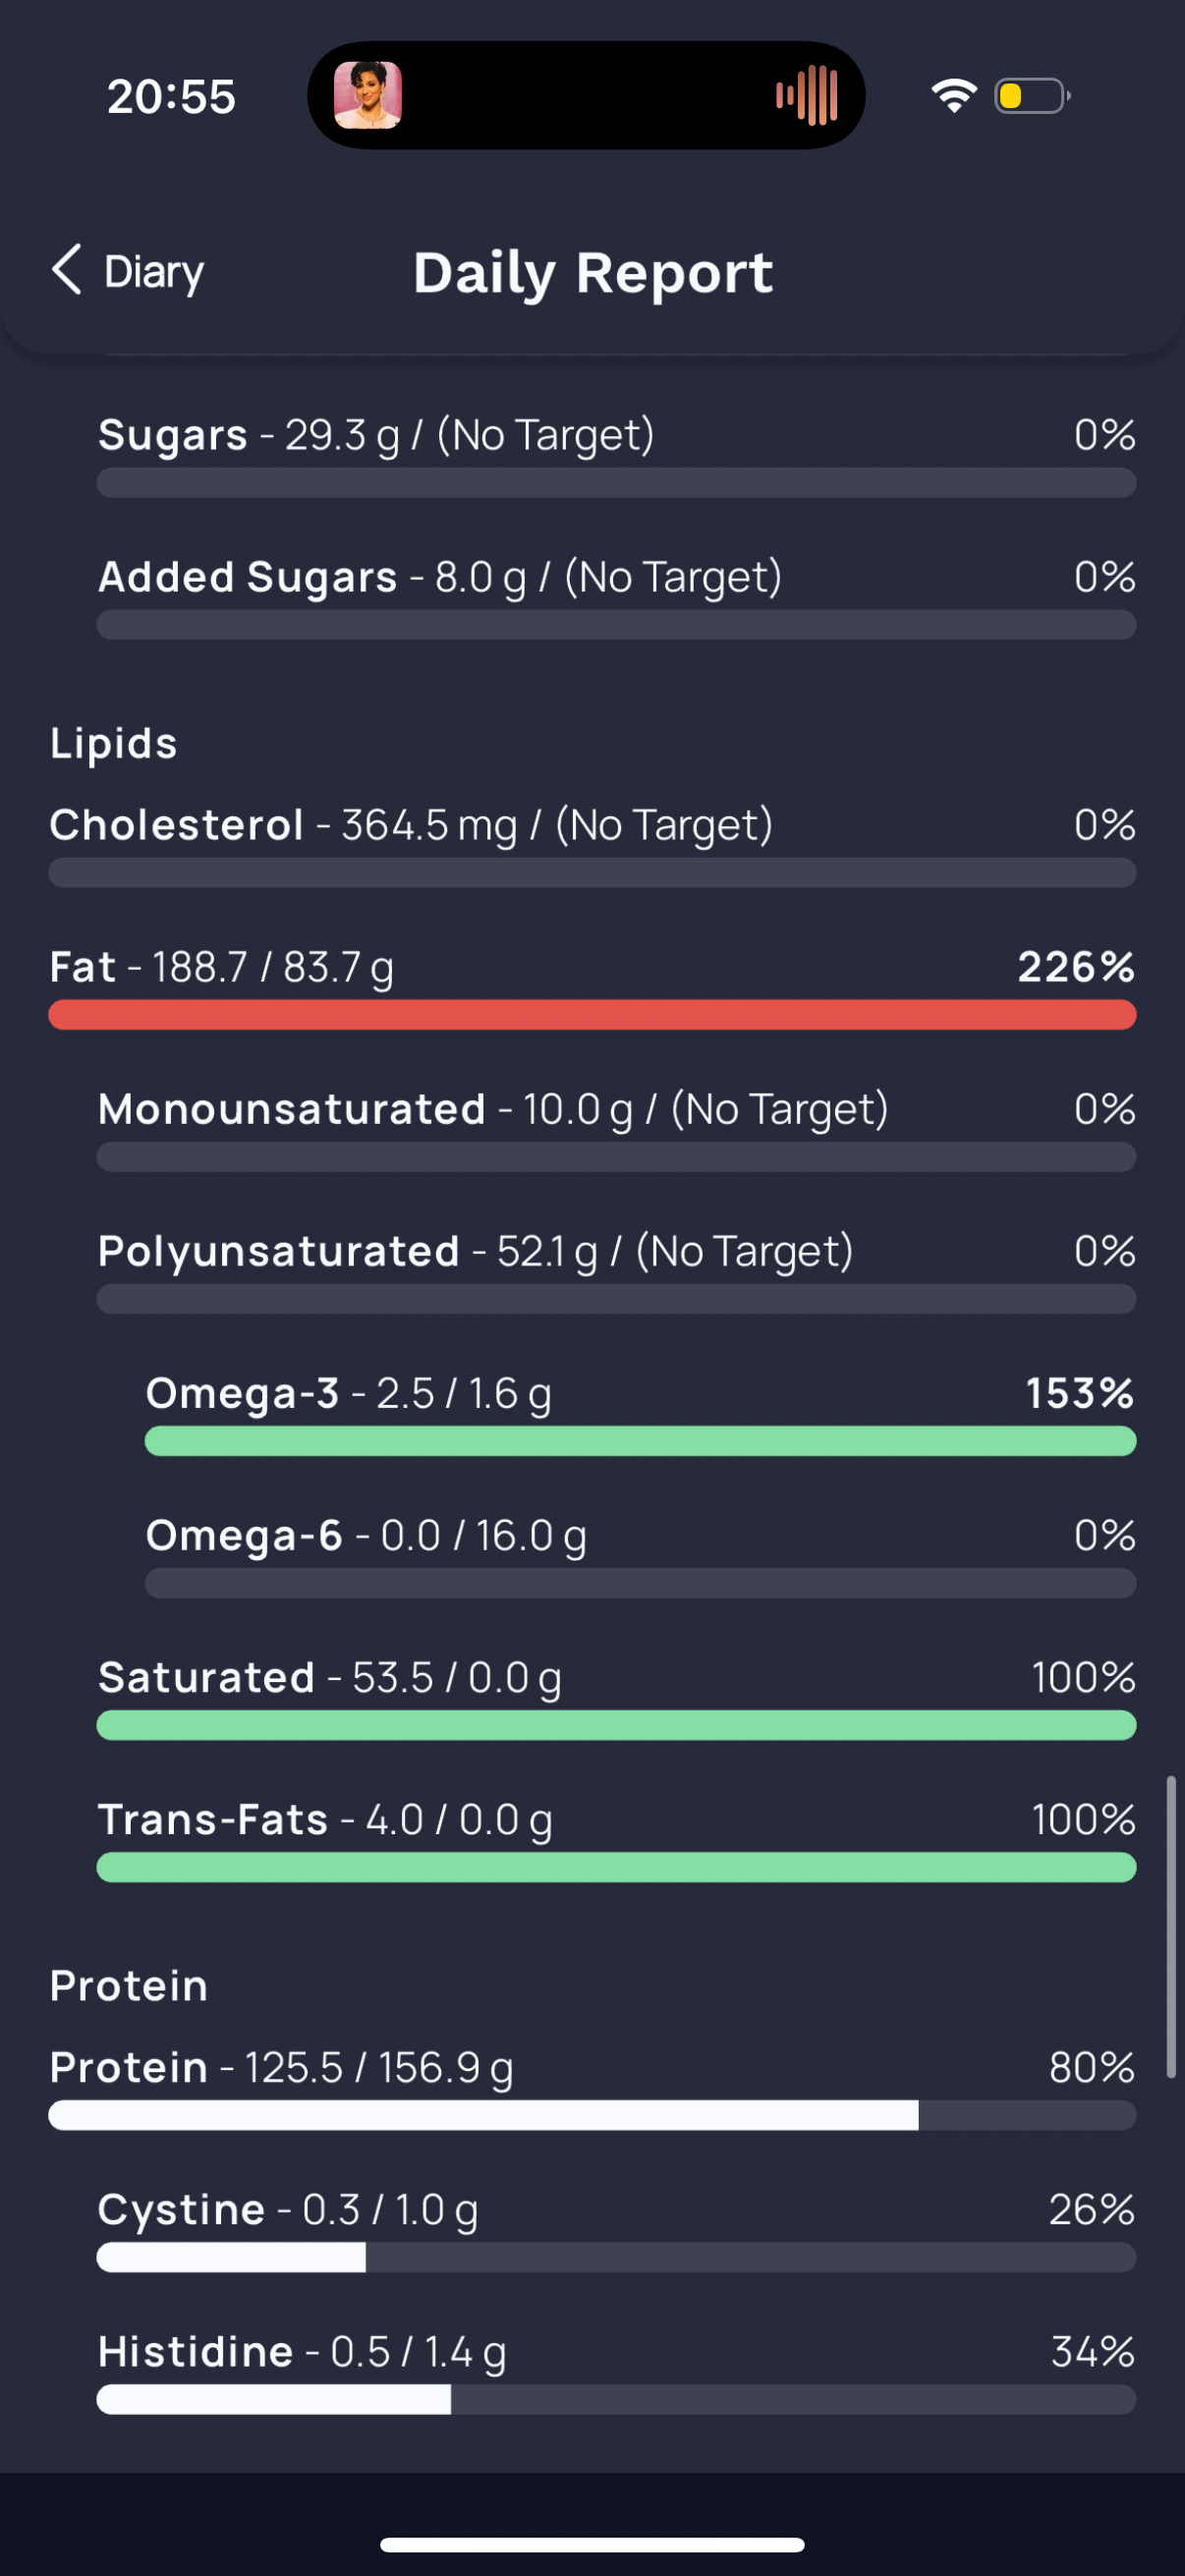
Task: Tap the battery indicator icon
Action: click(x=1032, y=96)
